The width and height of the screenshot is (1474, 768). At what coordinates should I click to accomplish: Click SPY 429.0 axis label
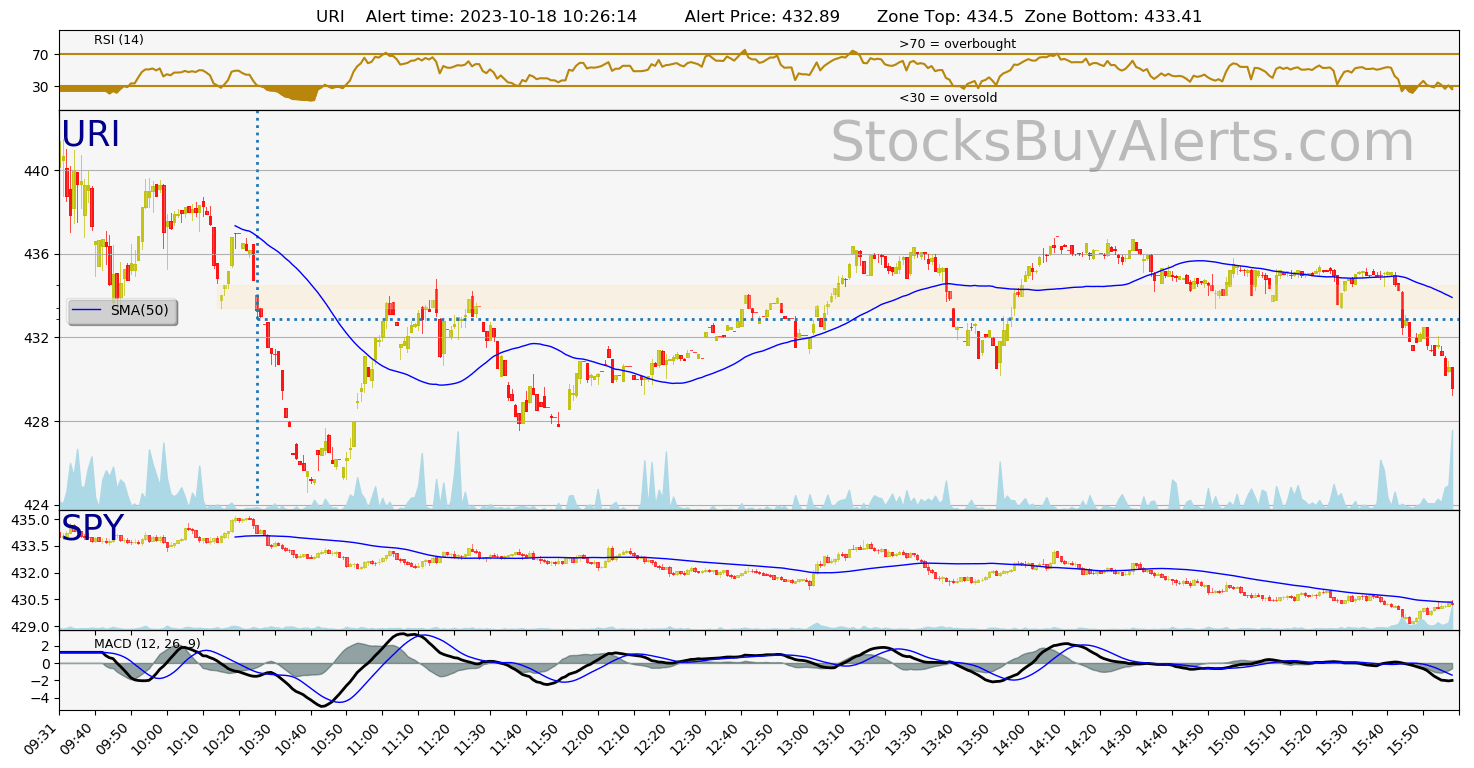(x=31, y=626)
